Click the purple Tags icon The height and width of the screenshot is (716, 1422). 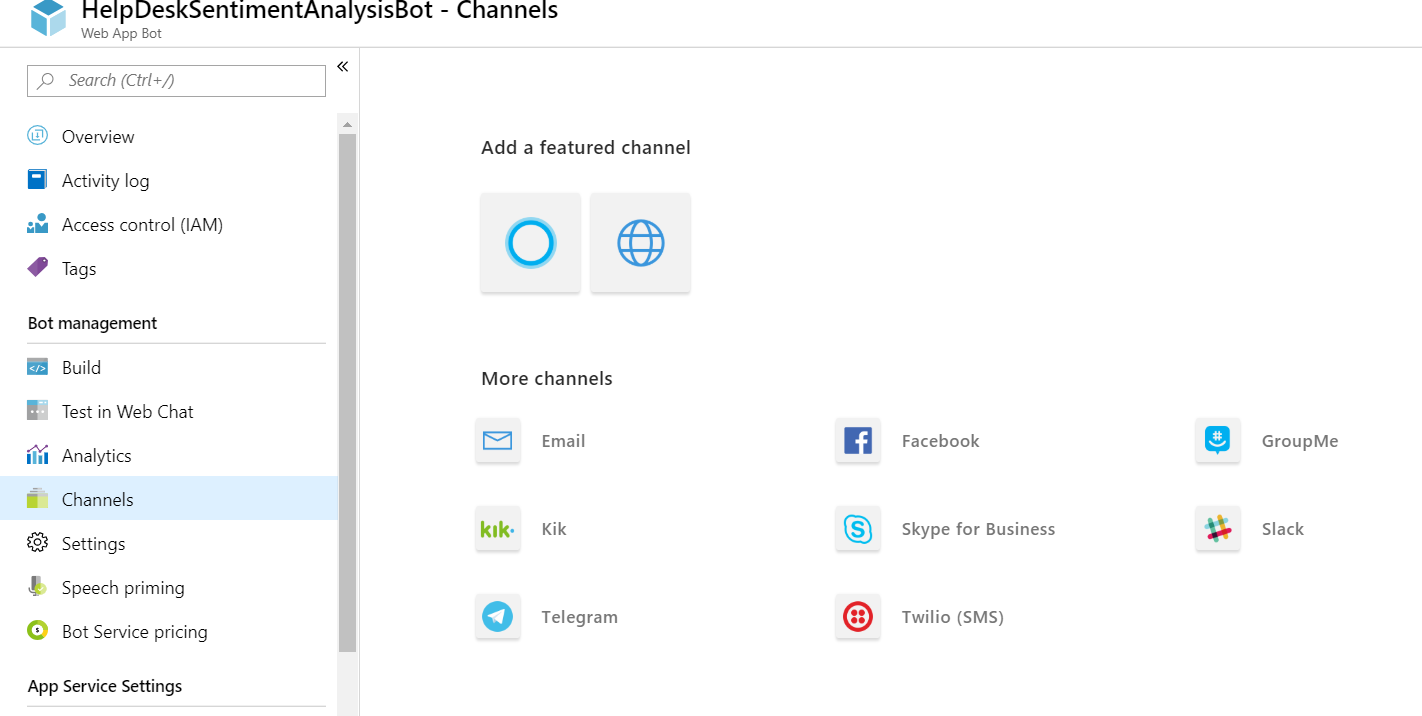pos(38,268)
